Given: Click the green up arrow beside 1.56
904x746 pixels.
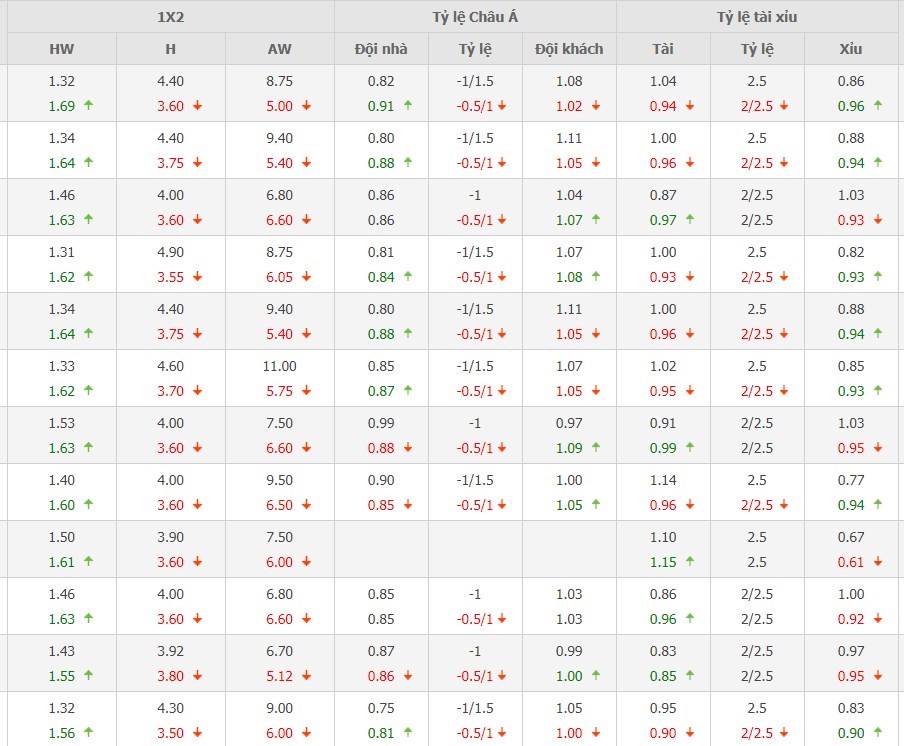Looking at the screenshot, I should pos(88,732).
